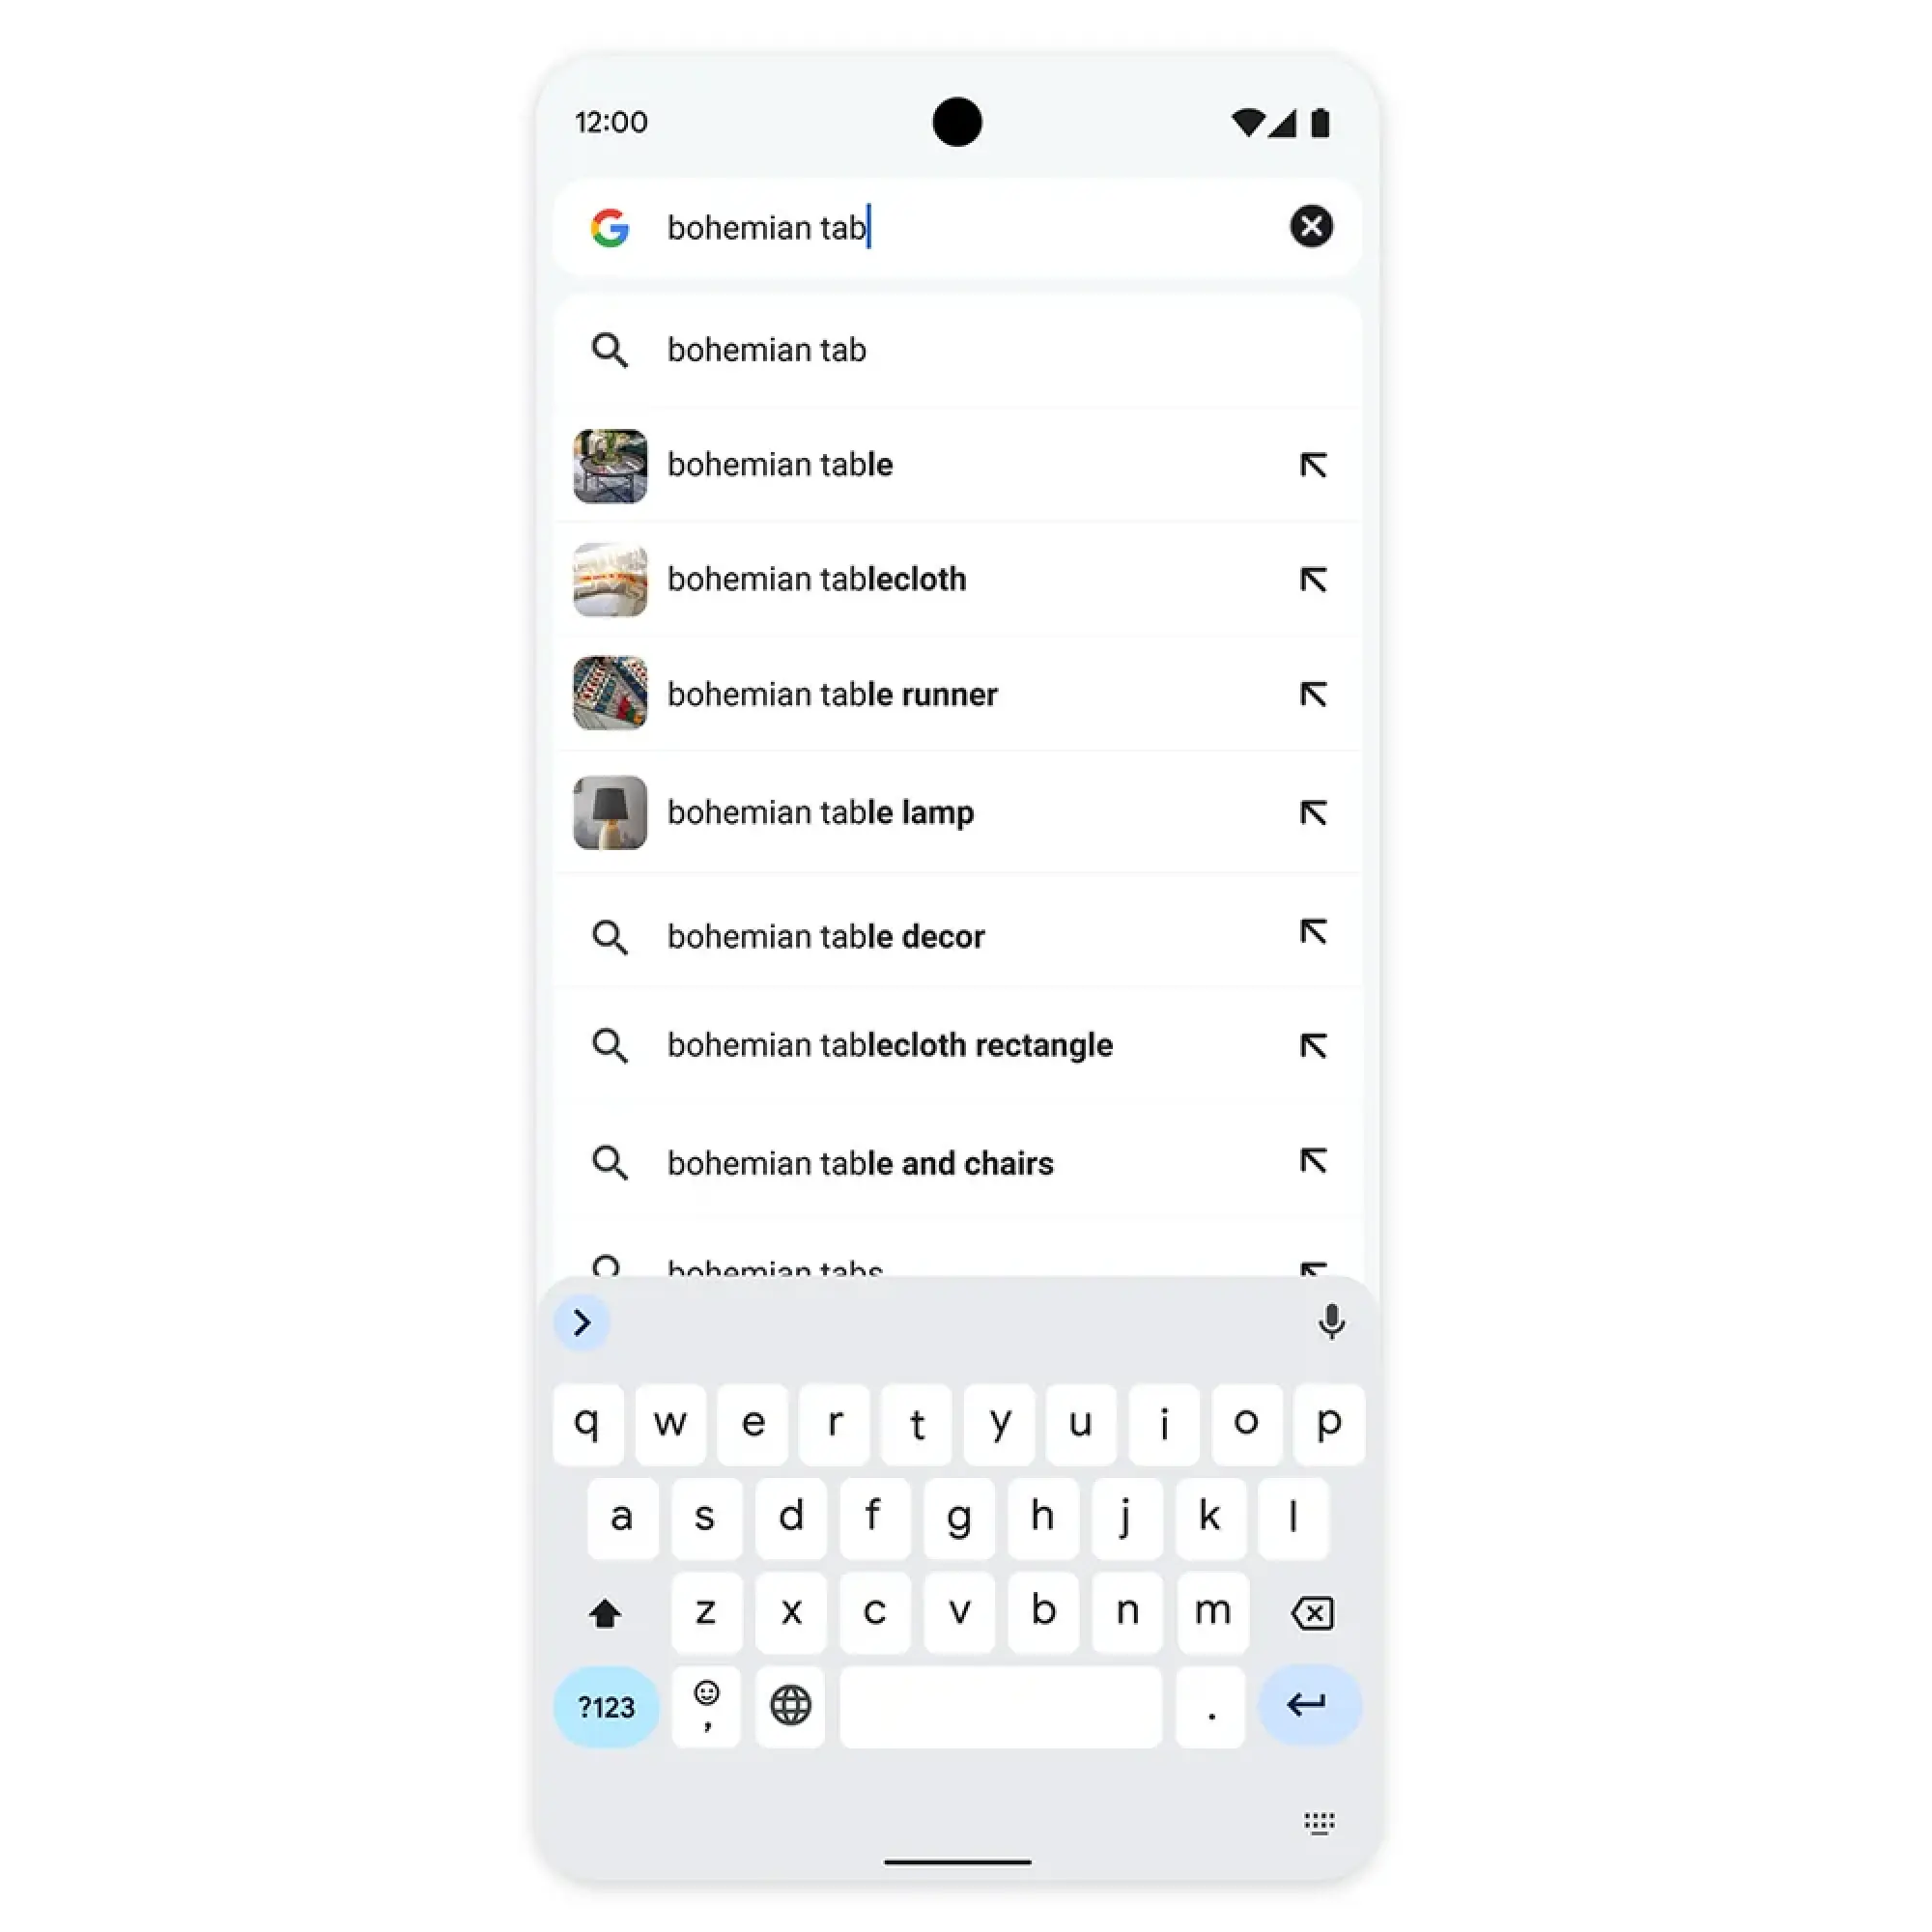Tap the battery status icon toggle
Viewport: 1932px width, 1932px height.
[1325, 121]
